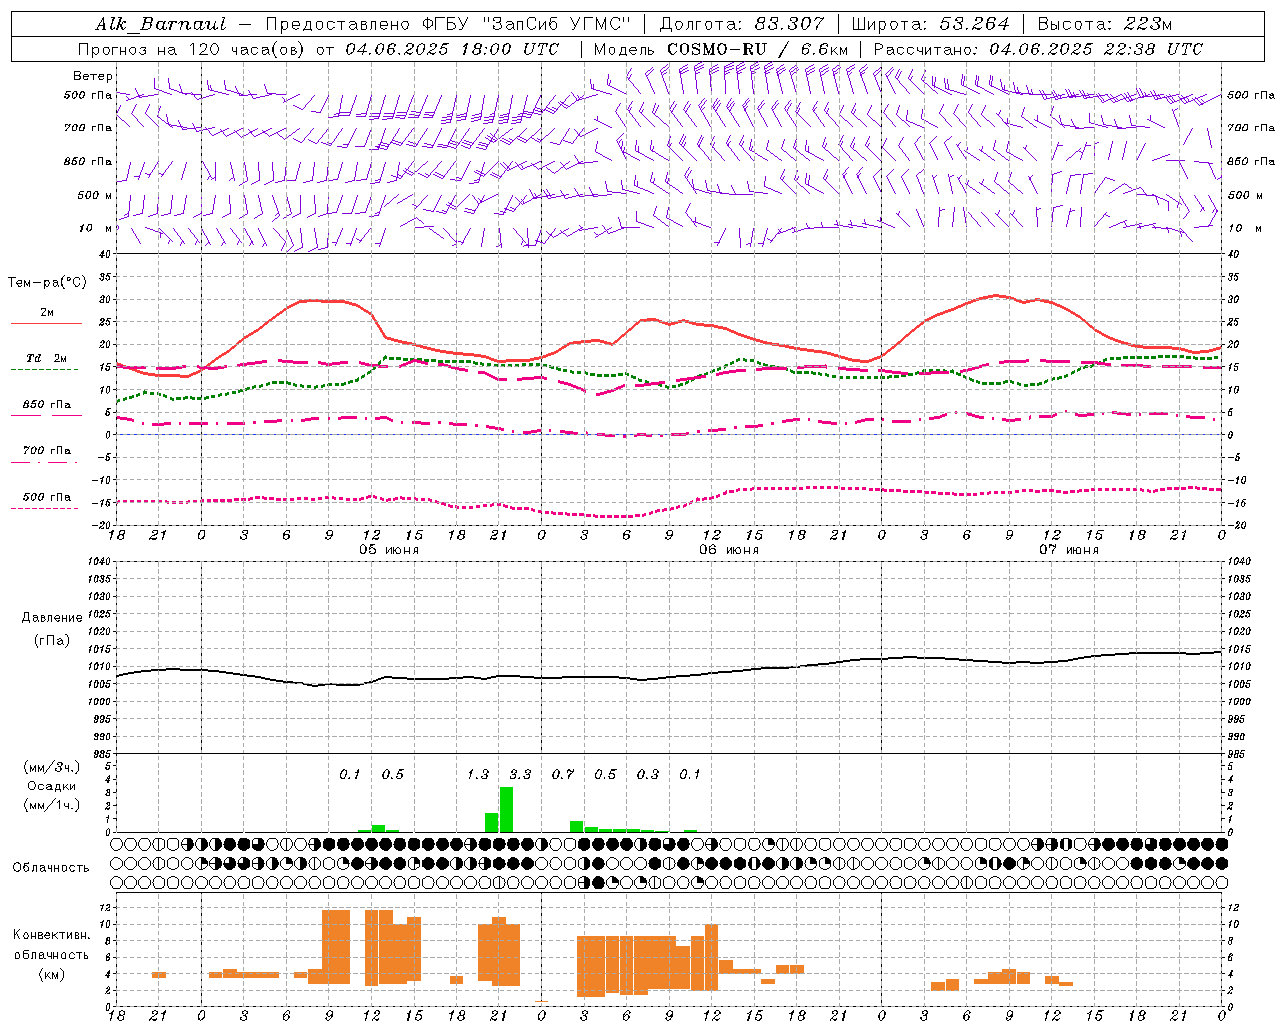Click the Td 2м dew point legend entry
The image size is (1280, 1024).
point(46,358)
